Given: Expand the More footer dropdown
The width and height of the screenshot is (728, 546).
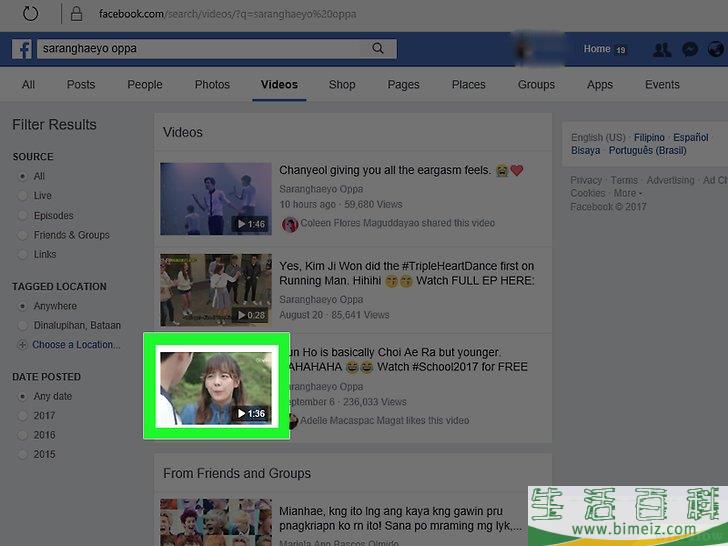Looking at the screenshot, I should (x=627, y=193).
